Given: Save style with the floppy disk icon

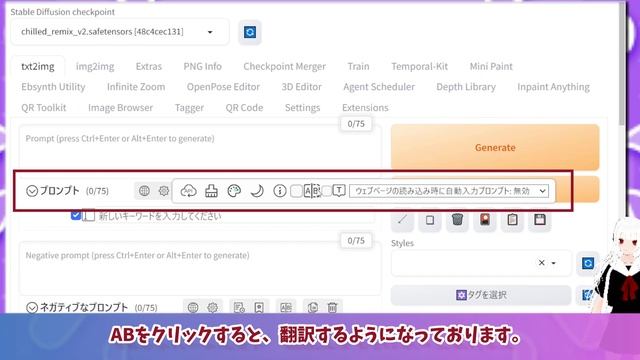Looking at the screenshot, I should point(540,220).
